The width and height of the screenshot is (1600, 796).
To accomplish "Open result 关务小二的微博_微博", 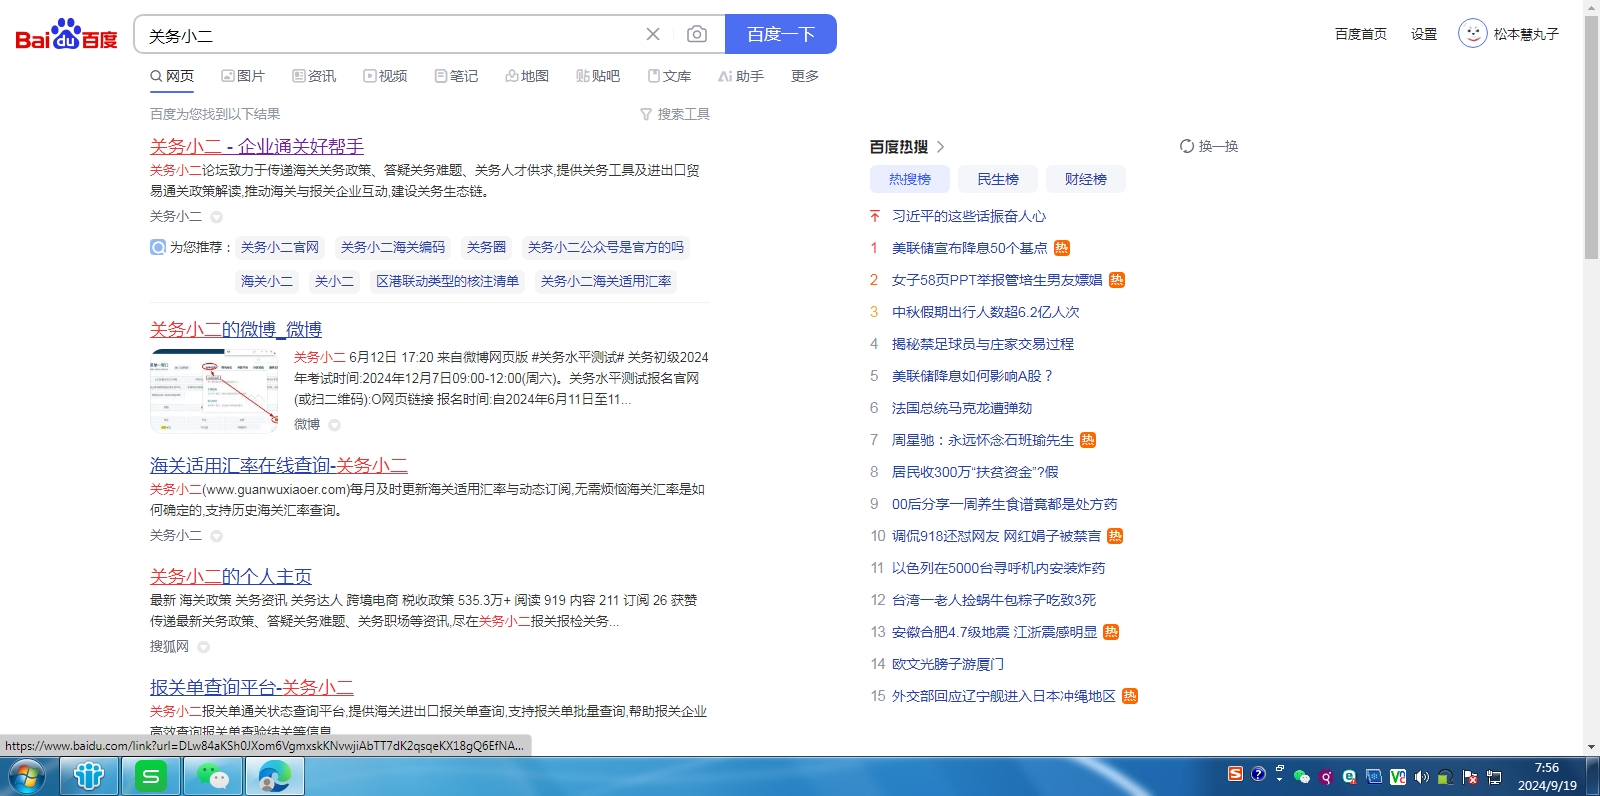I will 236,329.
